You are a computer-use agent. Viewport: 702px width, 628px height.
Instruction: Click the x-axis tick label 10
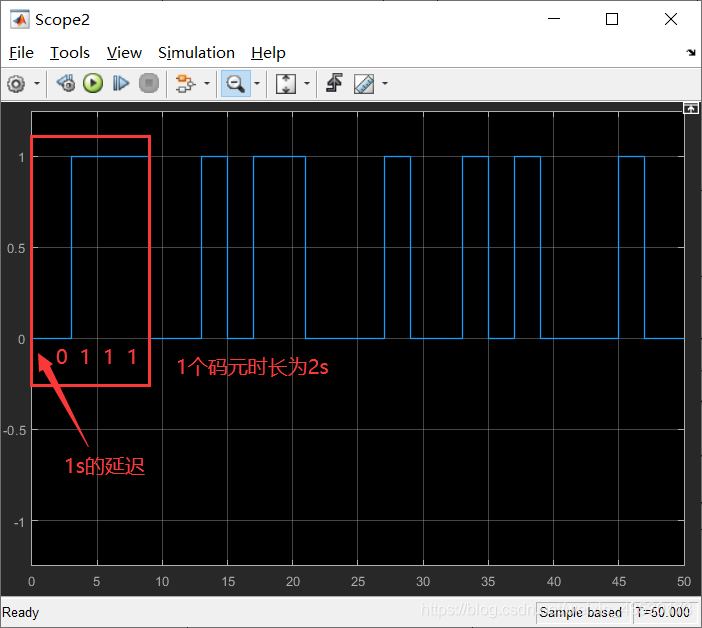pos(162,581)
